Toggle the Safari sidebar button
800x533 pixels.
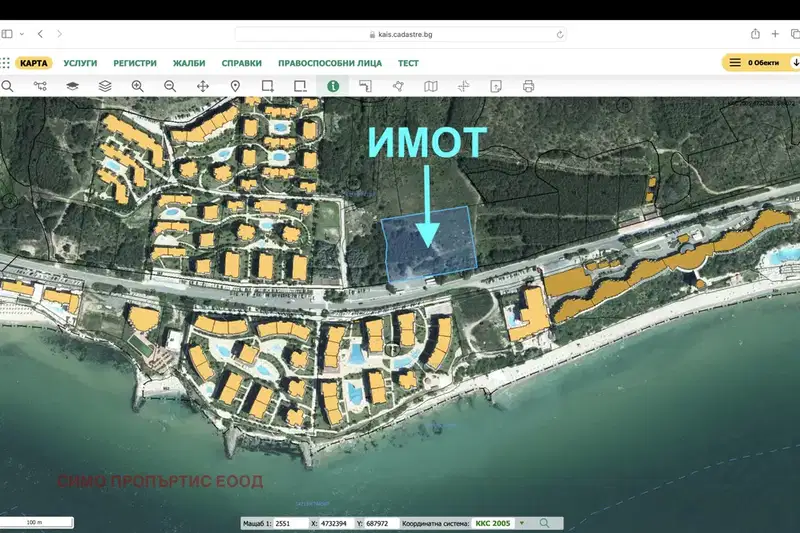(x=7, y=34)
